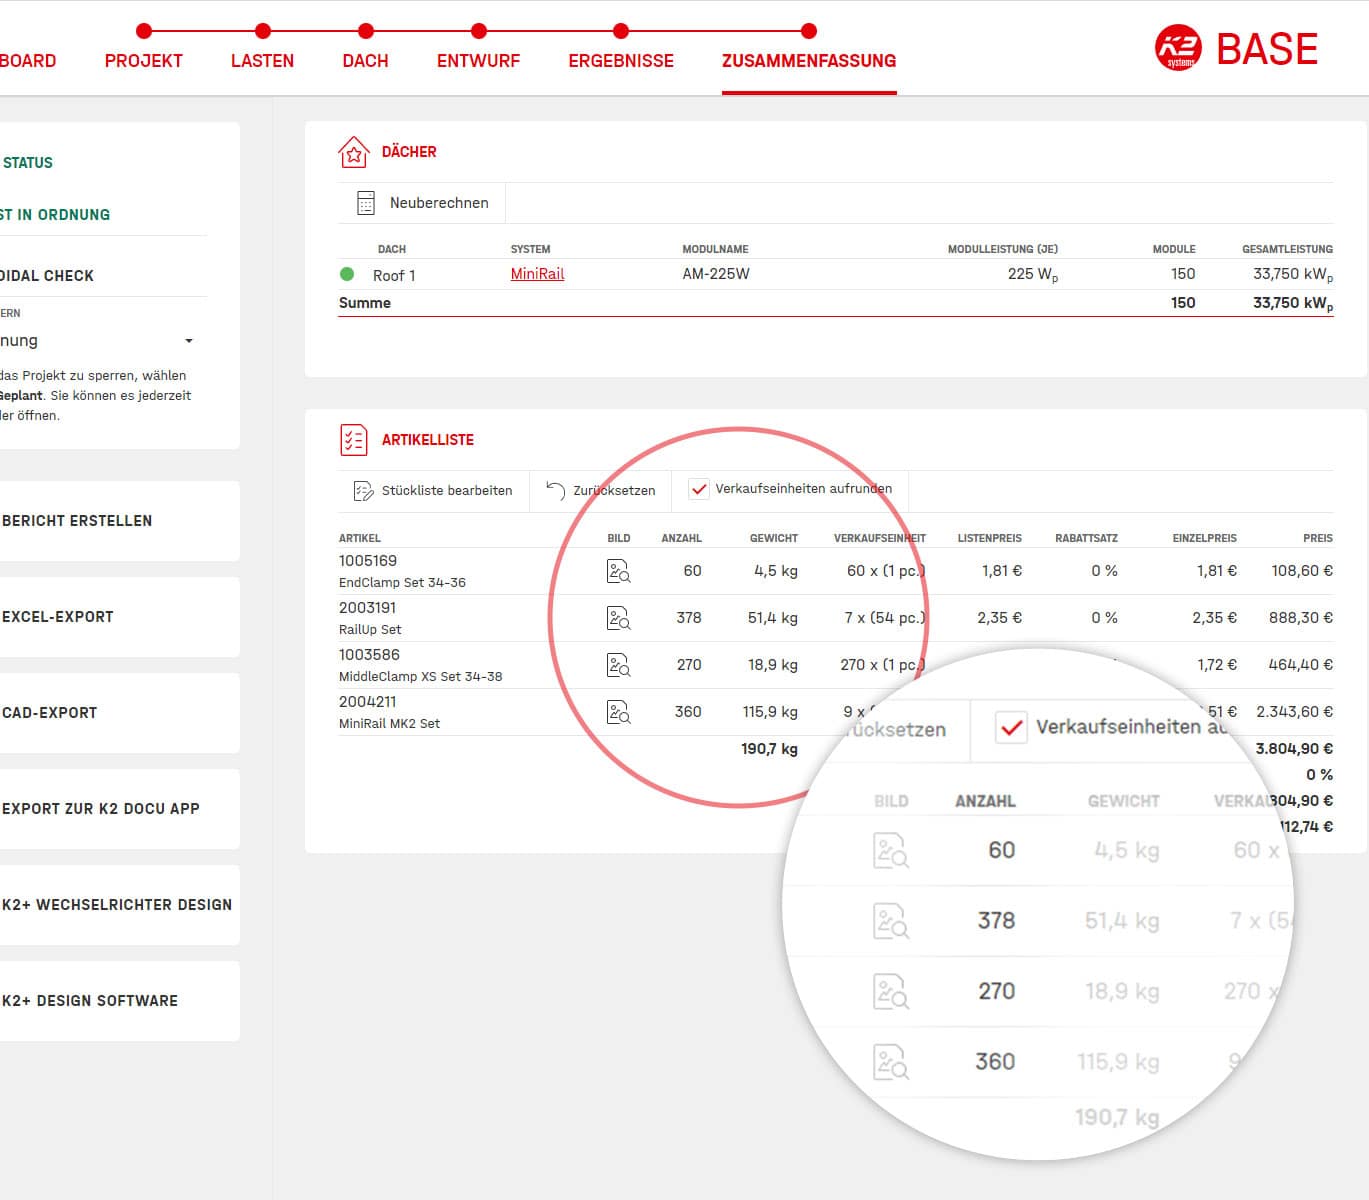Click the ANZAHL column header
This screenshot has width=1369, height=1200.
[681, 538]
